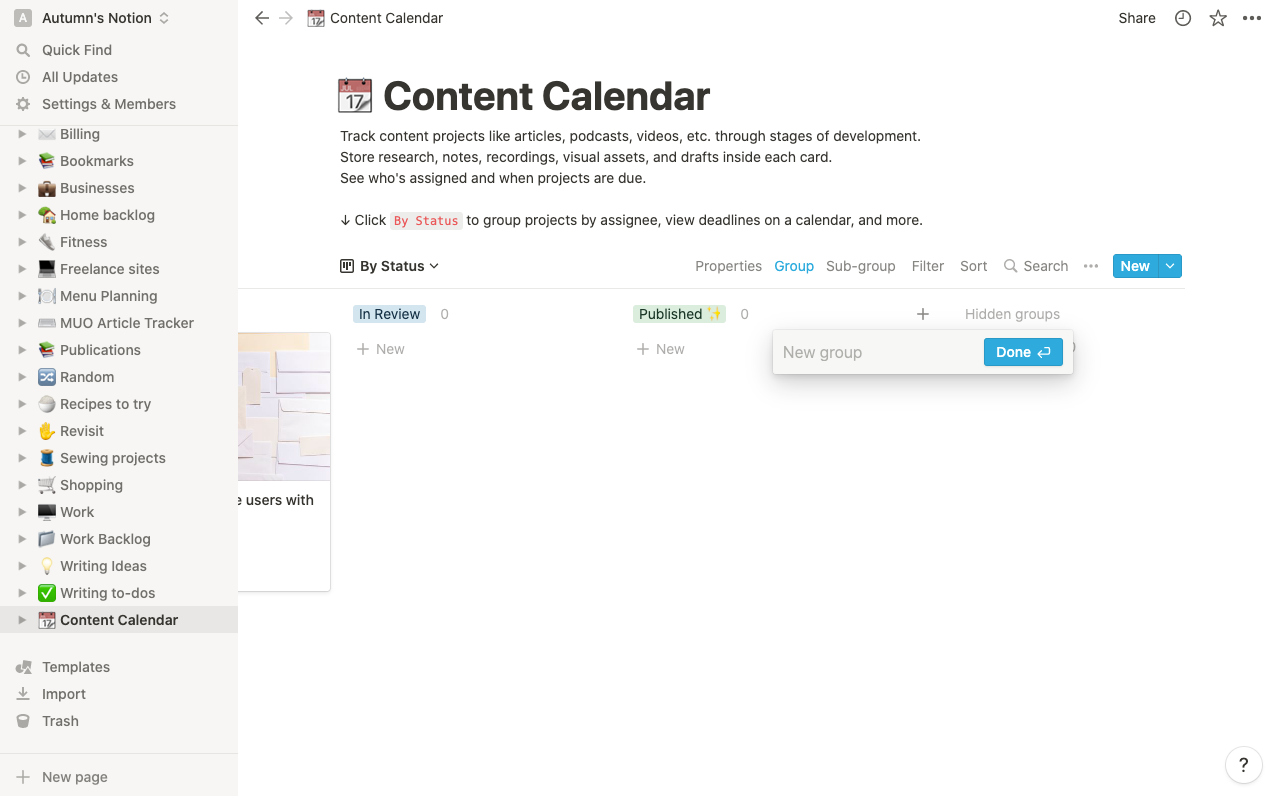Open the database view options ellipsis
1275x796 pixels.
tap(1091, 266)
